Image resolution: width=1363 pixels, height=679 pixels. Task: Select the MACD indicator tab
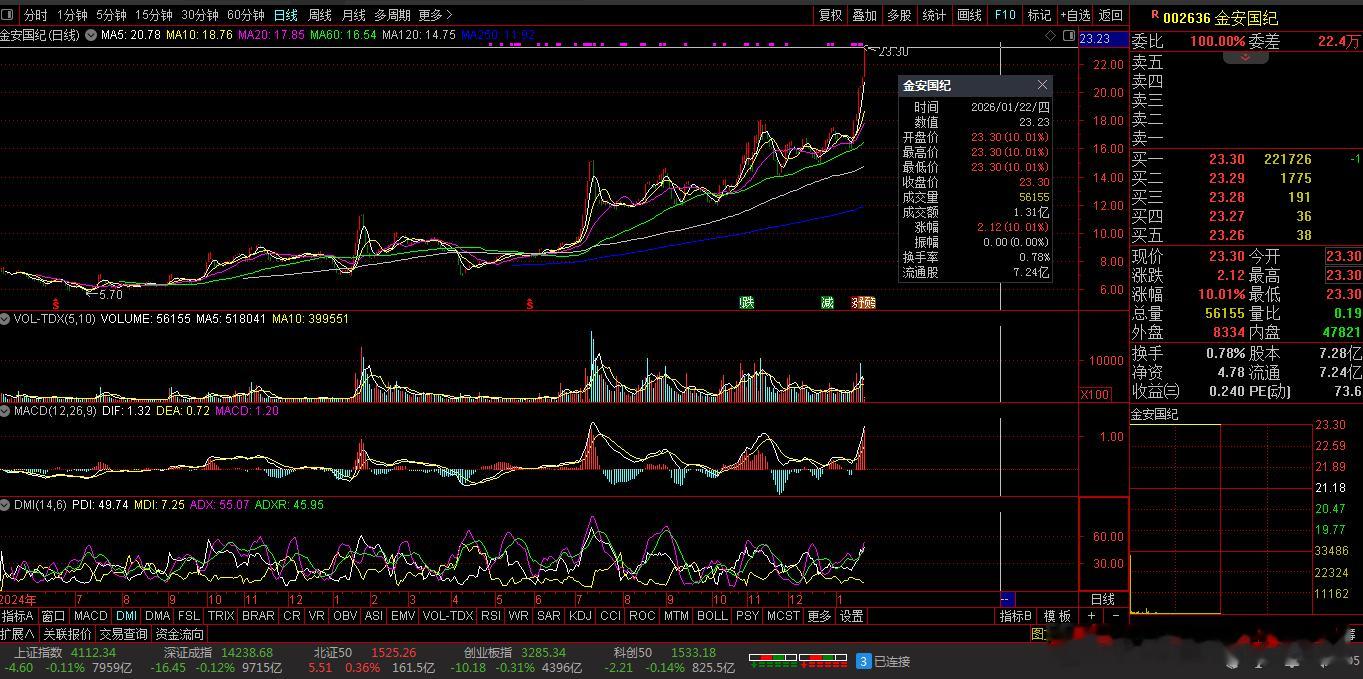[90, 616]
